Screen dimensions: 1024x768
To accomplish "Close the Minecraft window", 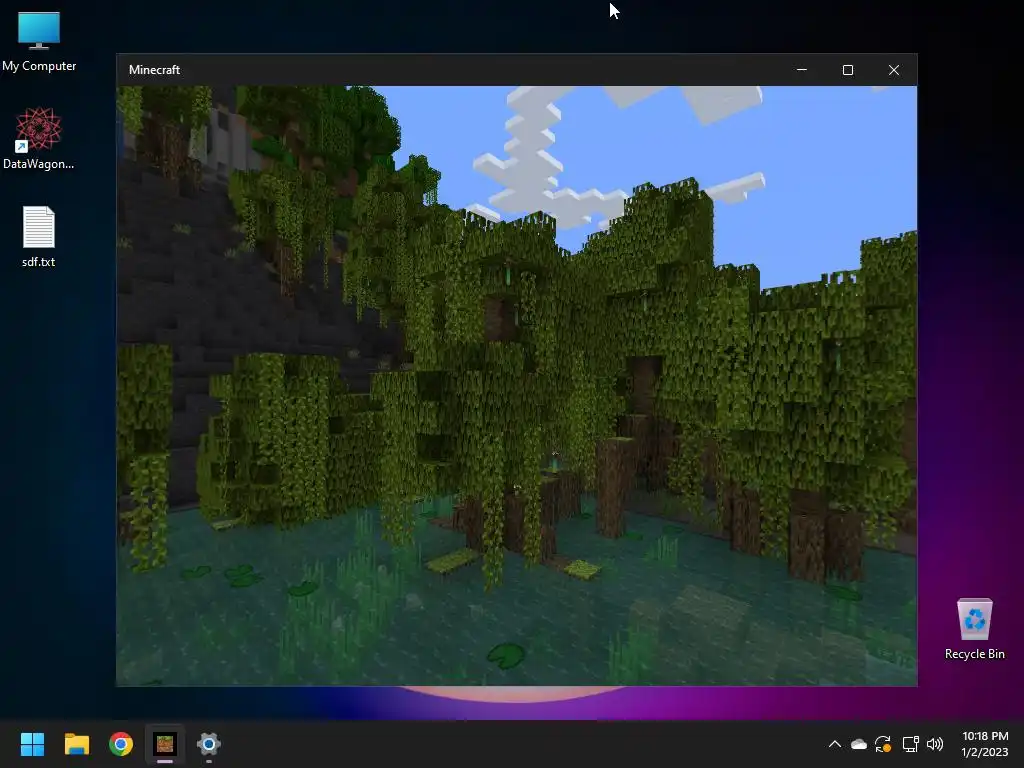I will [894, 70].
